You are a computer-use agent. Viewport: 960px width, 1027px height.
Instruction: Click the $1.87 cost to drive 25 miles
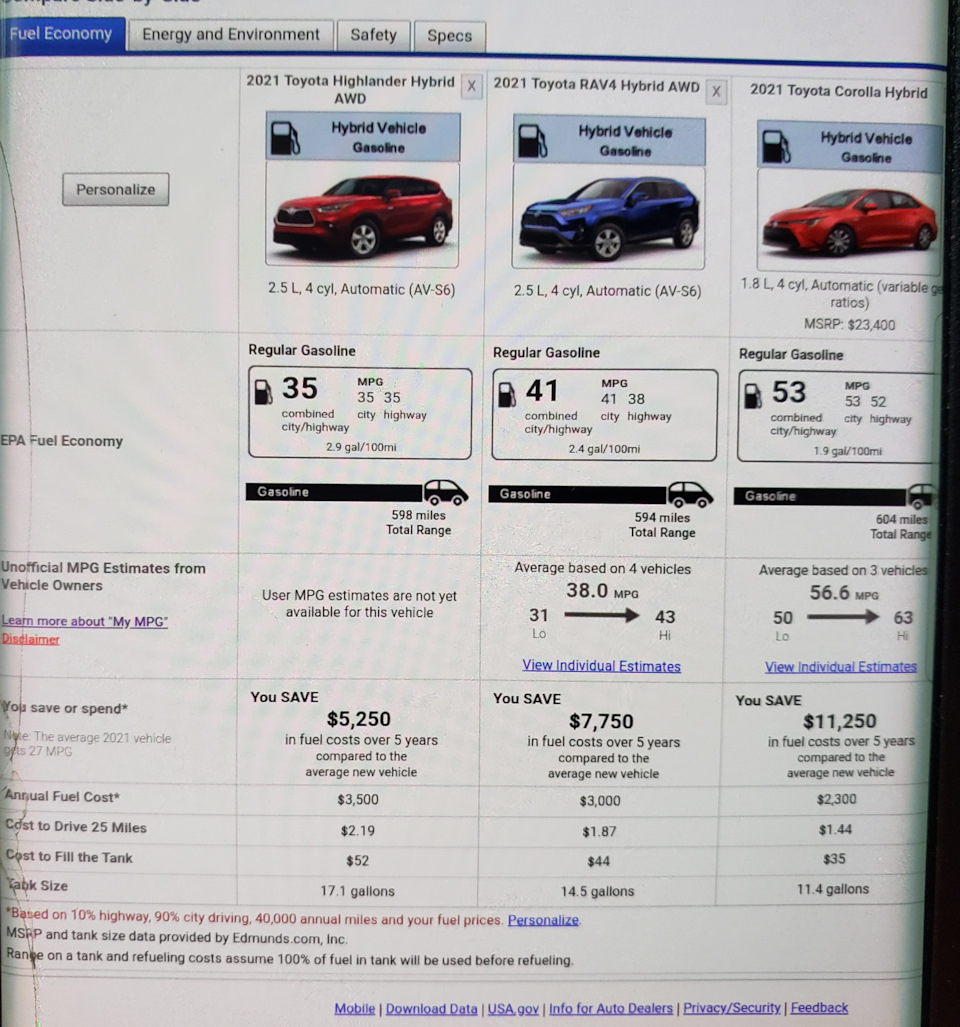599,832
